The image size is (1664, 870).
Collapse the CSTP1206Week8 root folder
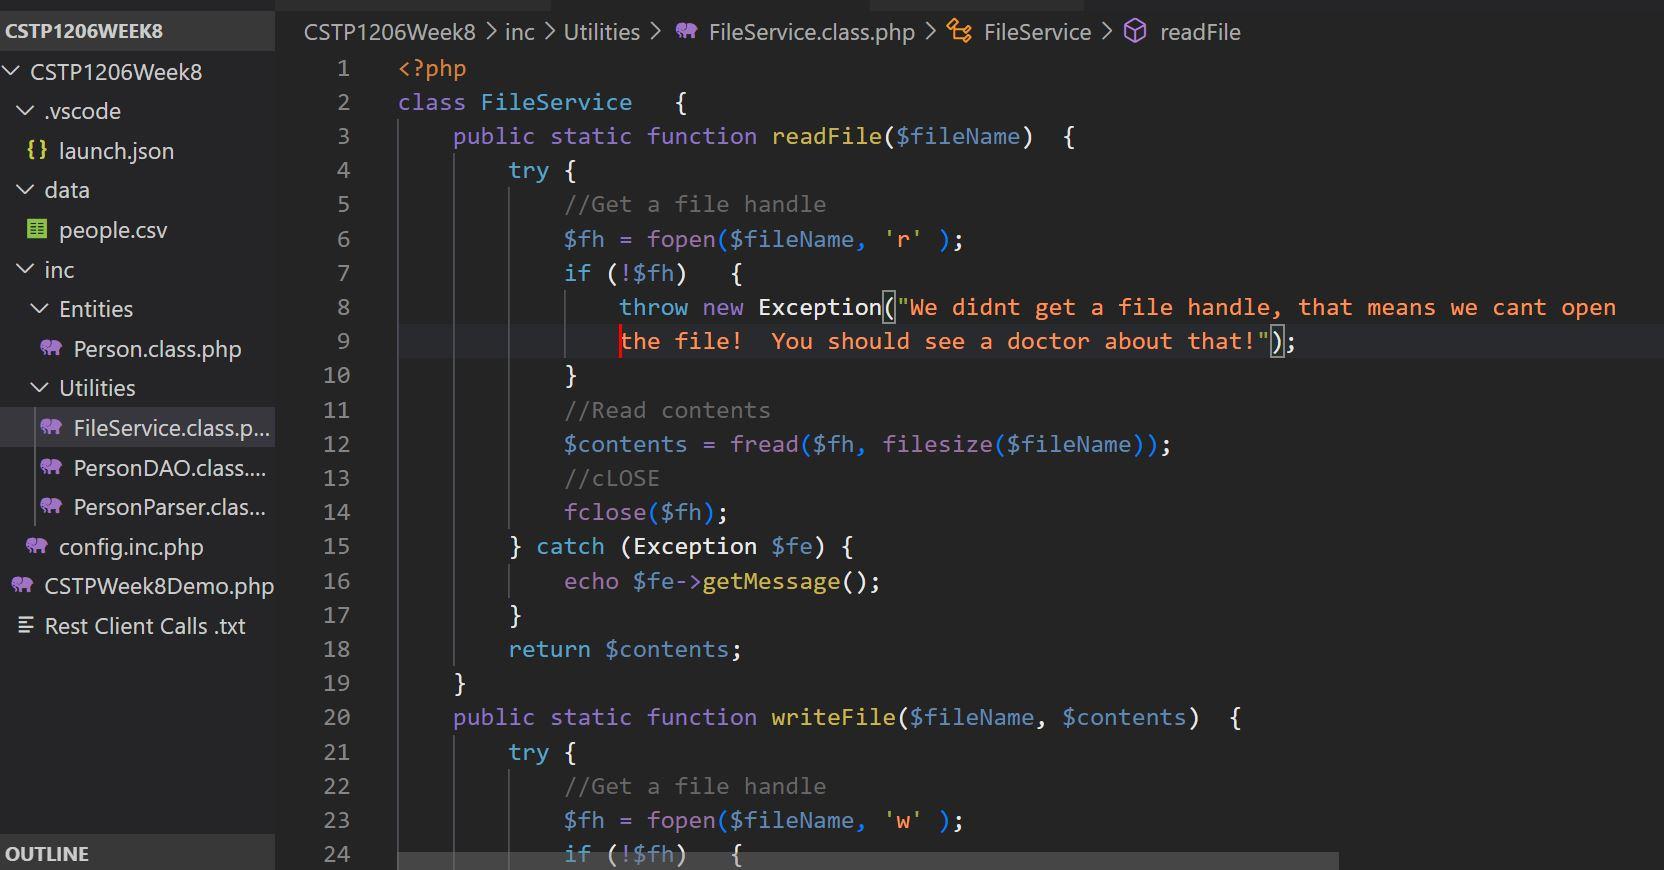(x=12, y=71)
